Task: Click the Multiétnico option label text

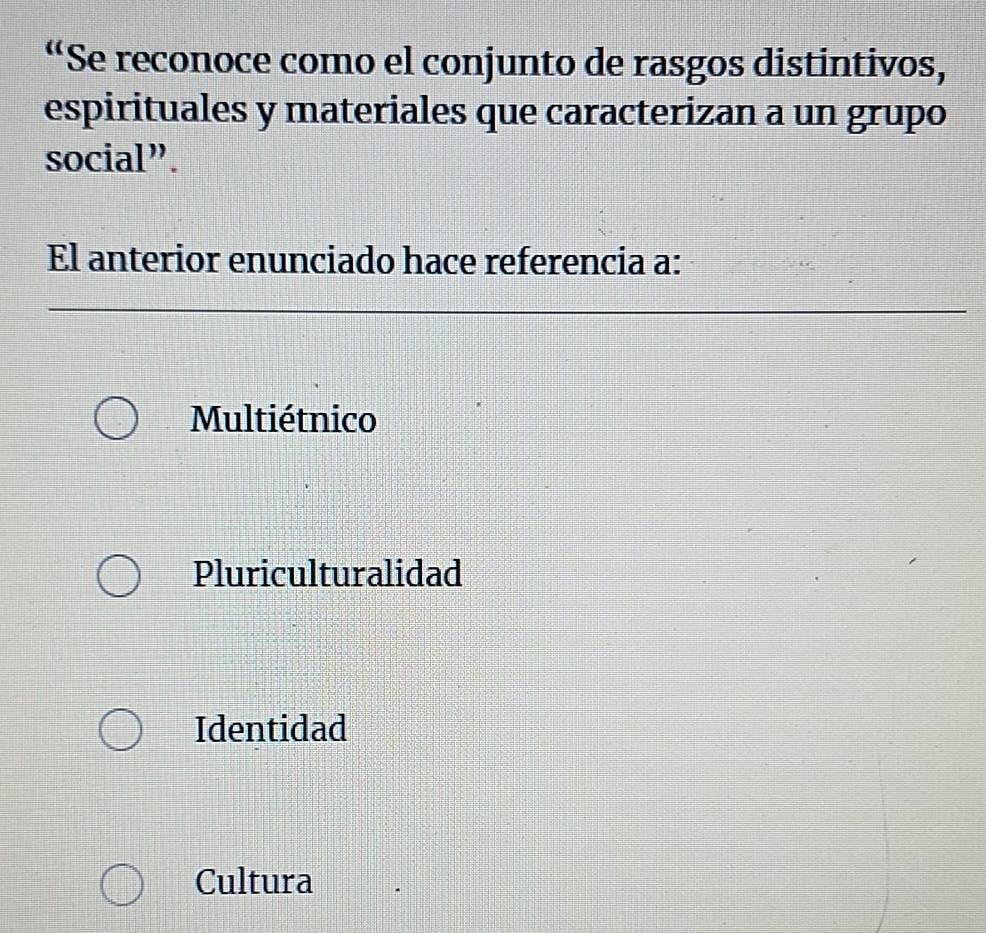Action: tap(284, 420)
